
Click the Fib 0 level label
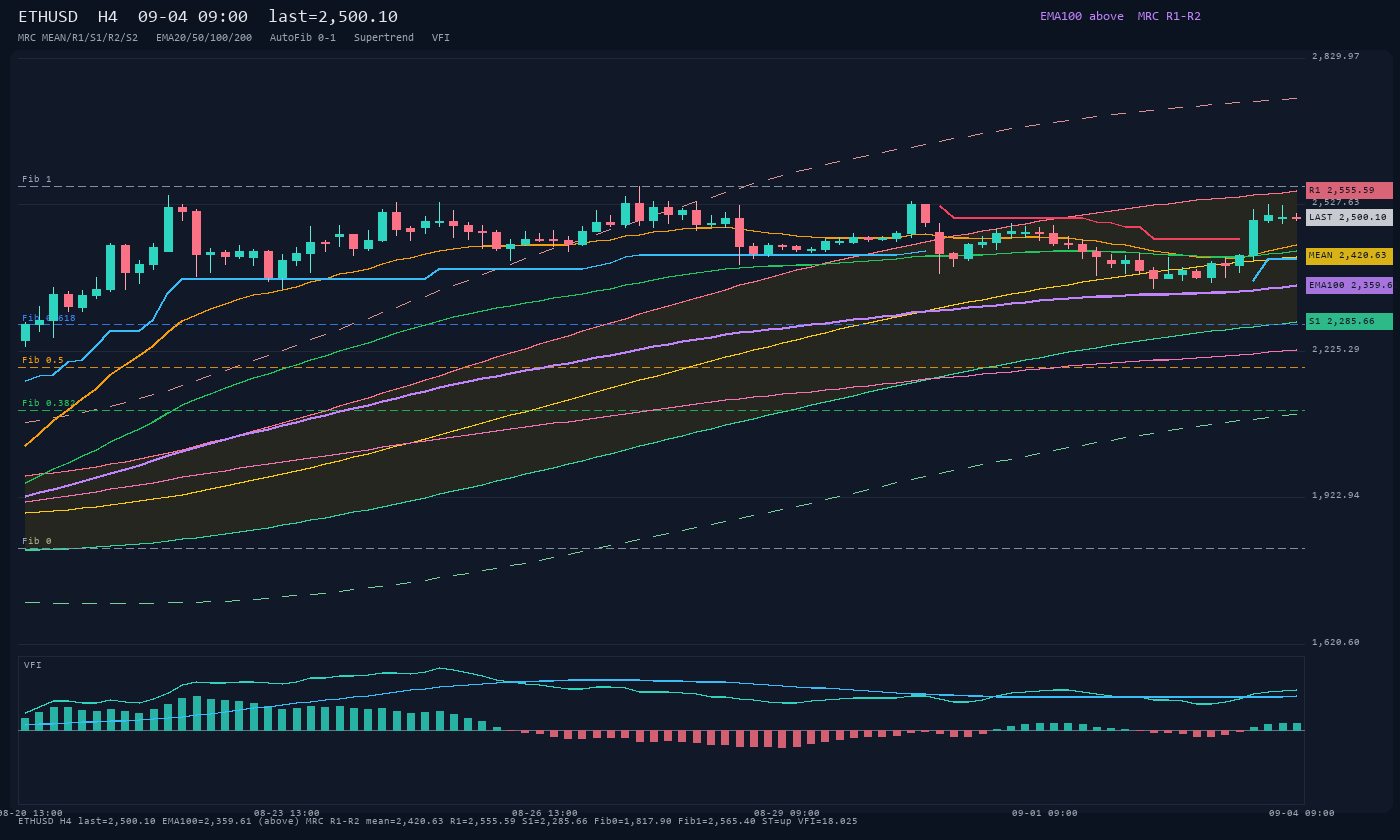(x=37, y=541)
